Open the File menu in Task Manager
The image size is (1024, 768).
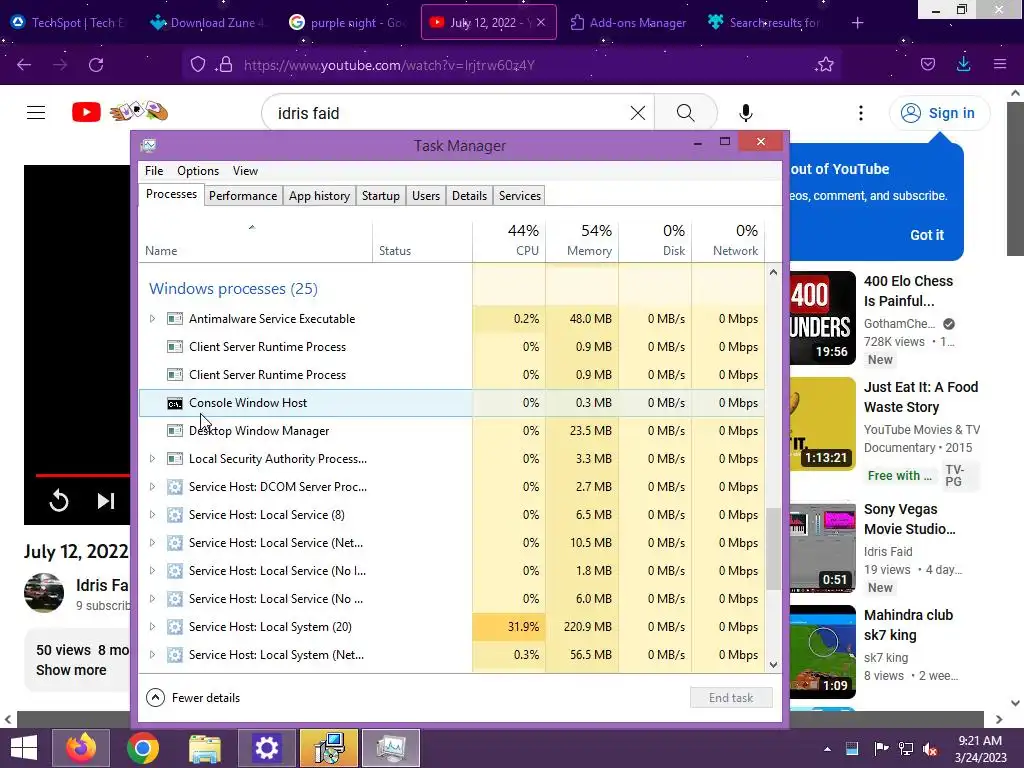[x=154, y=171]
